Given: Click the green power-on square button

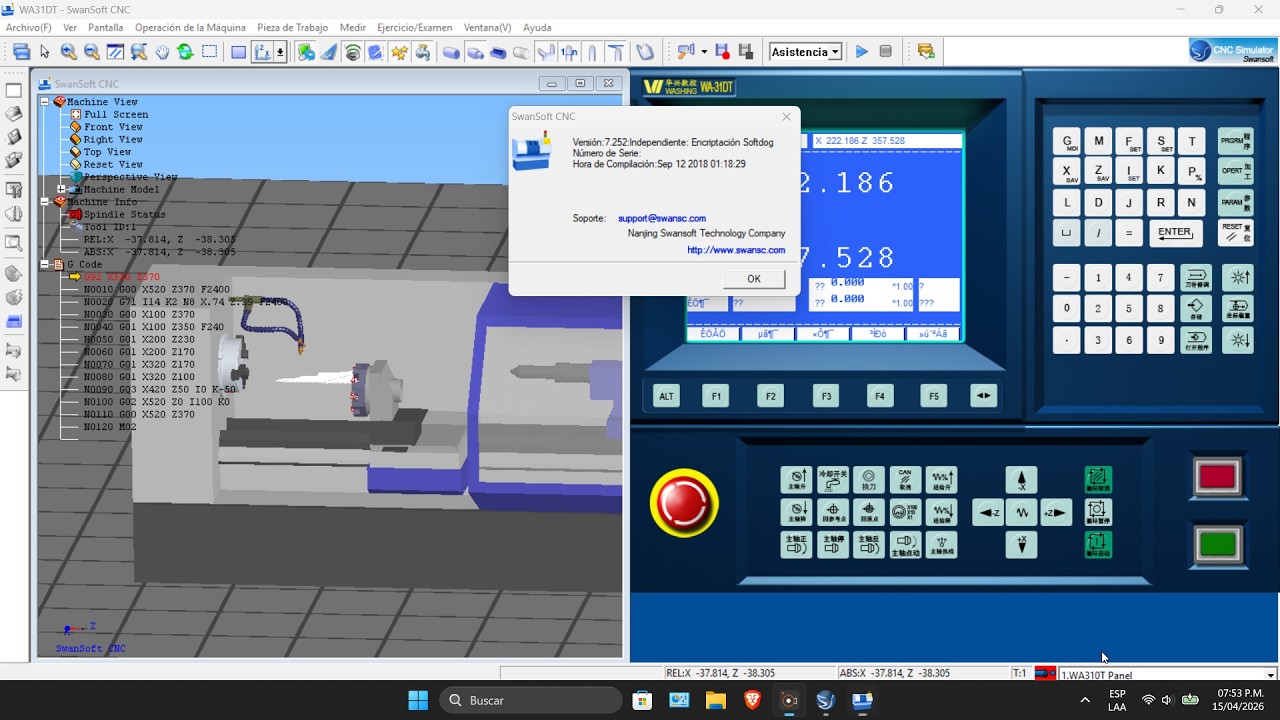Looking at the screenshot, I should click(1217, 545).
